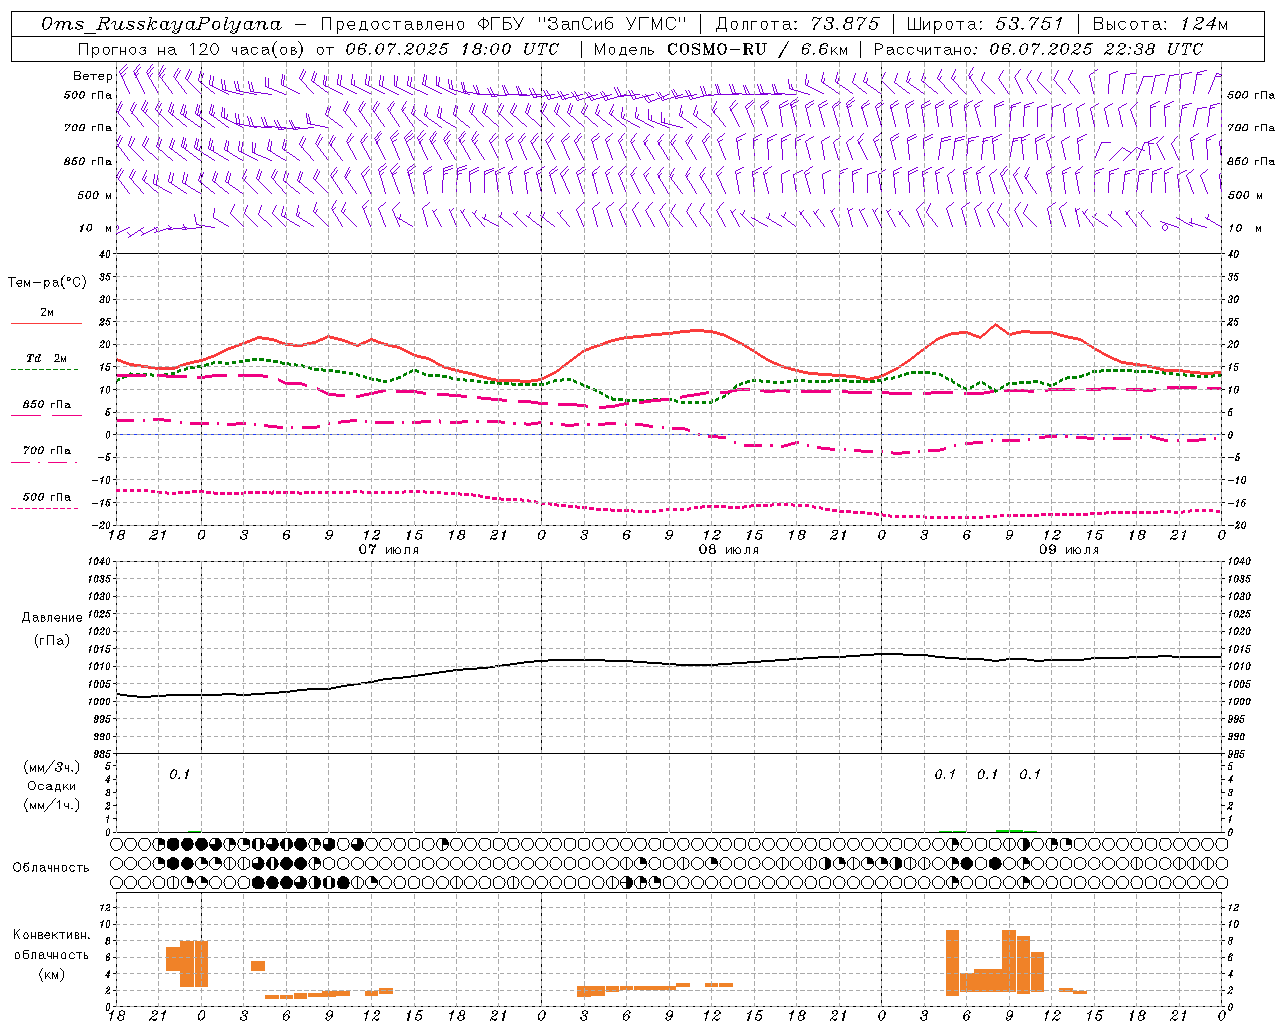Viewport: 1280px width, 1024px height.
Task: Select the latitude value 'Широта: 53.751'
Action: point(984,24)
